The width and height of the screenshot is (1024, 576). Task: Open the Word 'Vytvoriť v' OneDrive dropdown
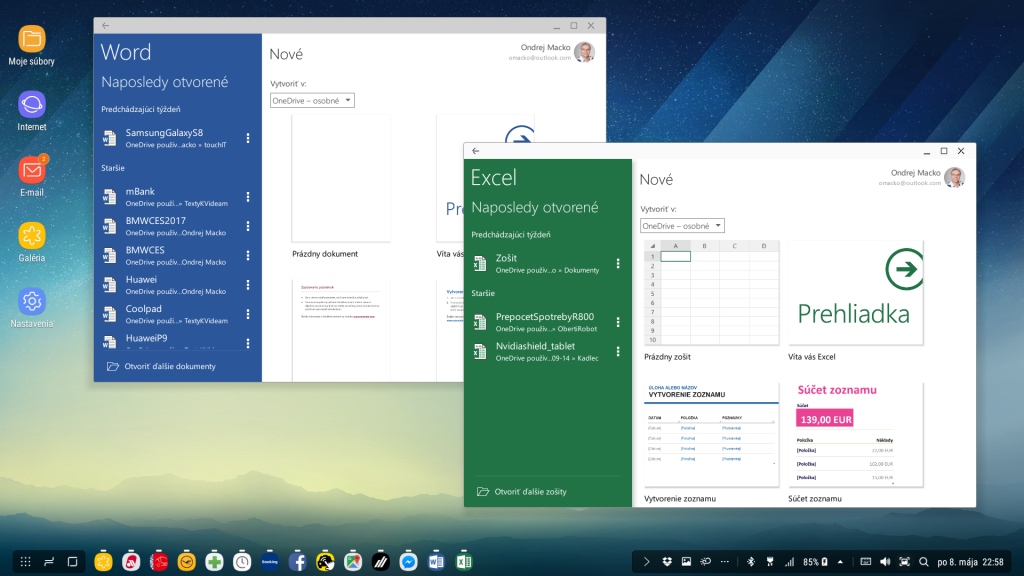coord(312,101)
